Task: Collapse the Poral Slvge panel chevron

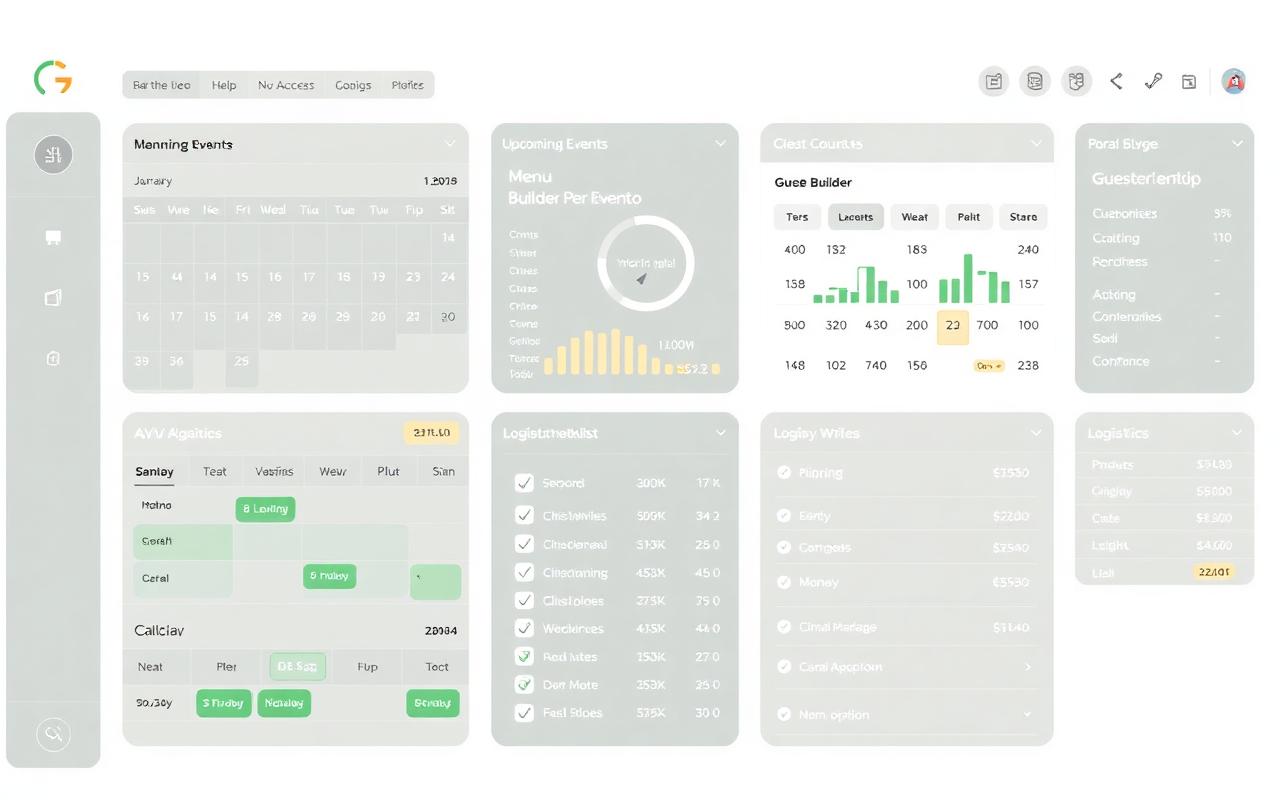Action: (1237, 144)
